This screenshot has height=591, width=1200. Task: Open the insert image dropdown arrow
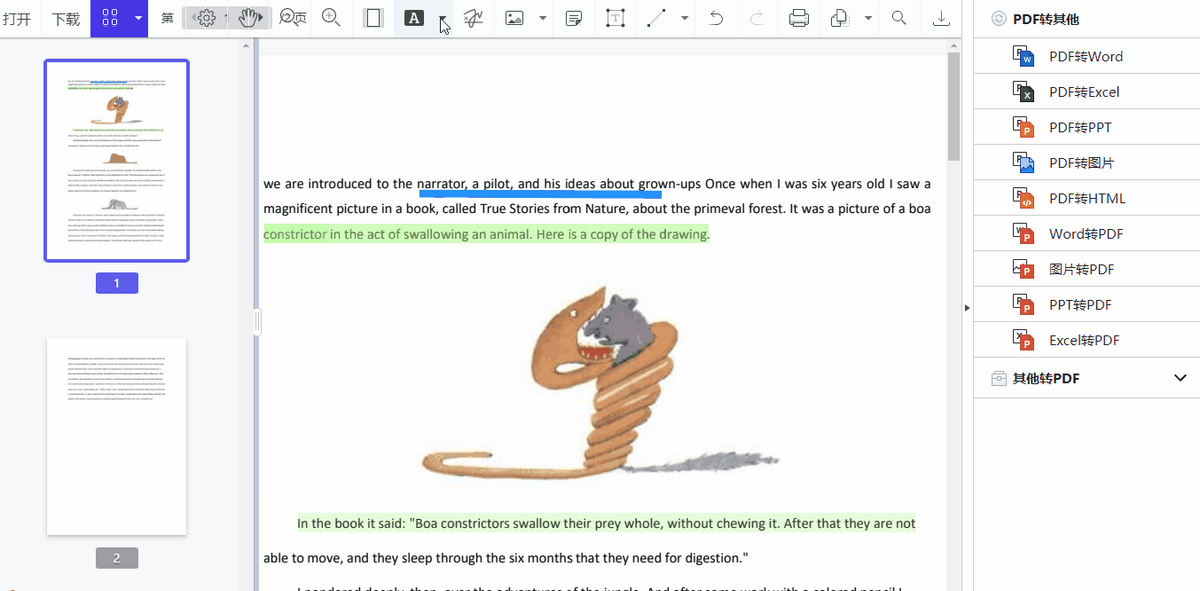[543, 18]
